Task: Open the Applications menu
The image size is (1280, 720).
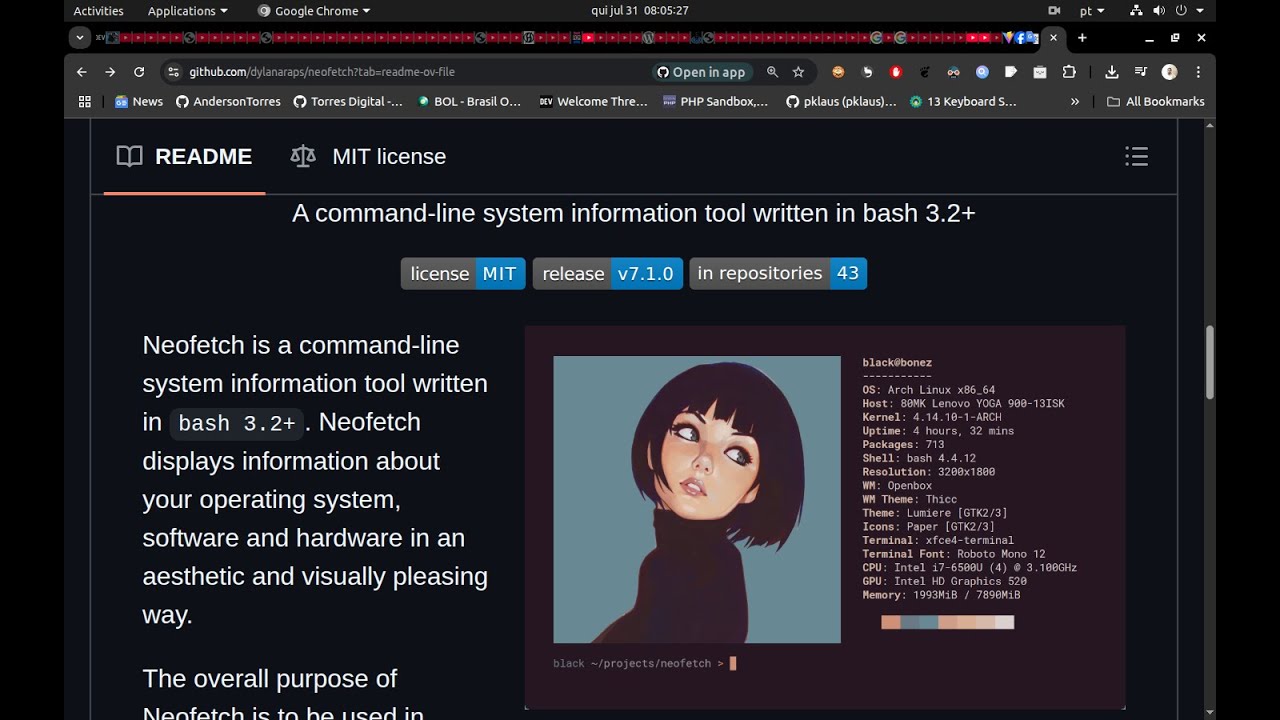Action: 187,11
